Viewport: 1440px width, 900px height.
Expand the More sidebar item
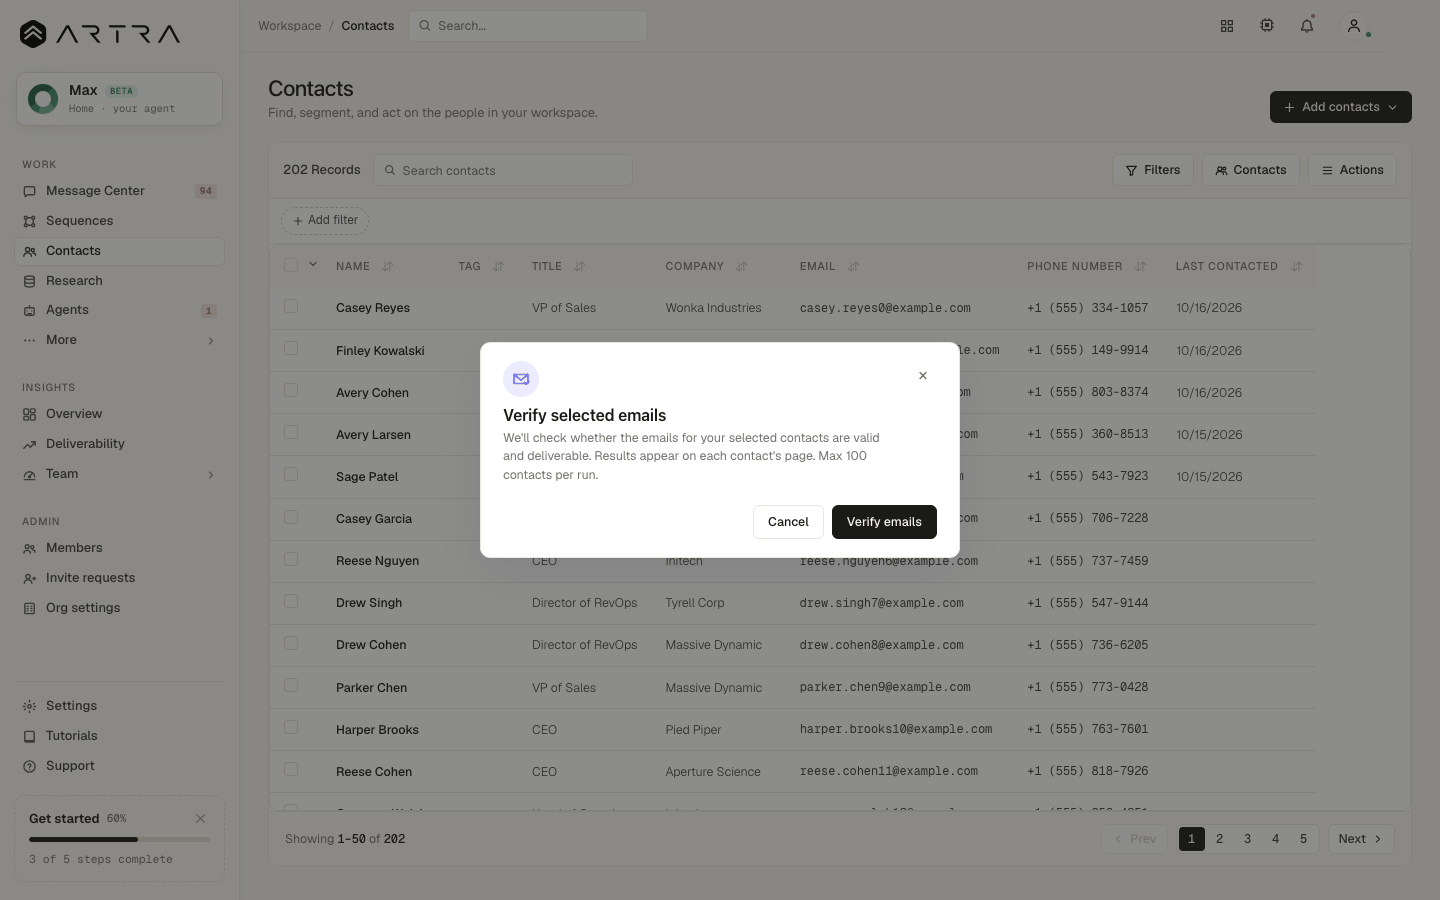(211, 341)
